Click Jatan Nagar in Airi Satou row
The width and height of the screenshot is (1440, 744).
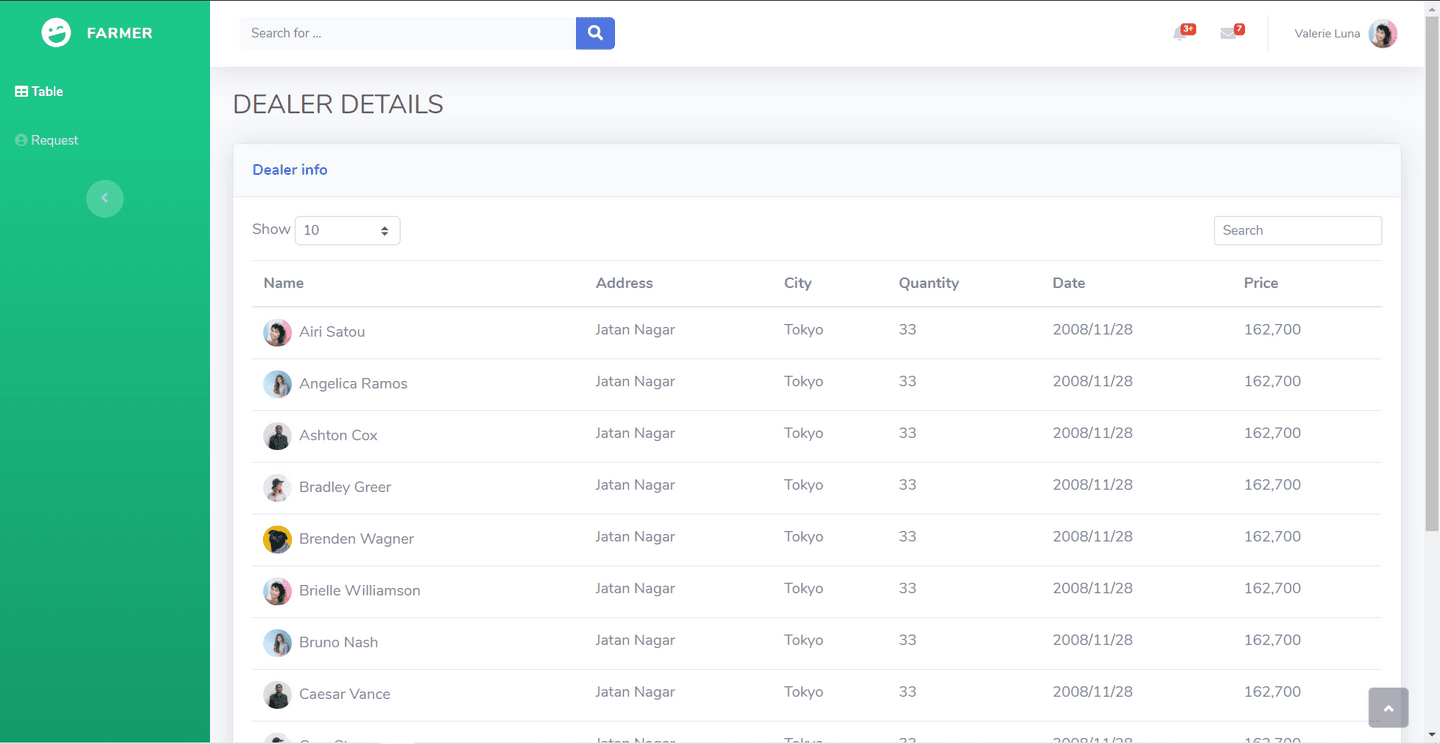click(635, 330)
